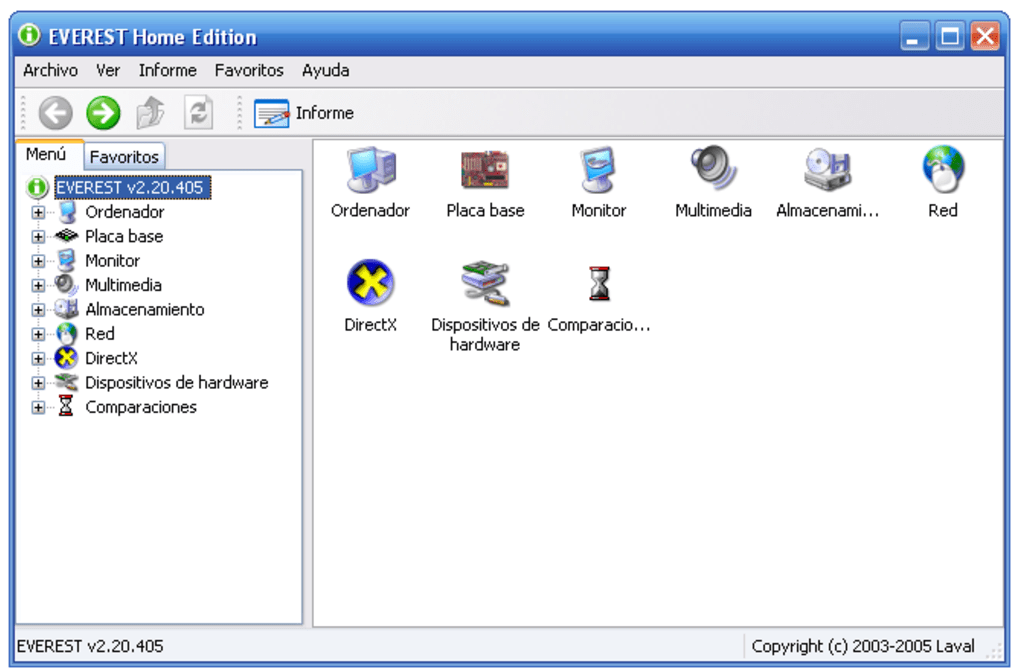Expand the Ordenador tree node

pos(38,212)
